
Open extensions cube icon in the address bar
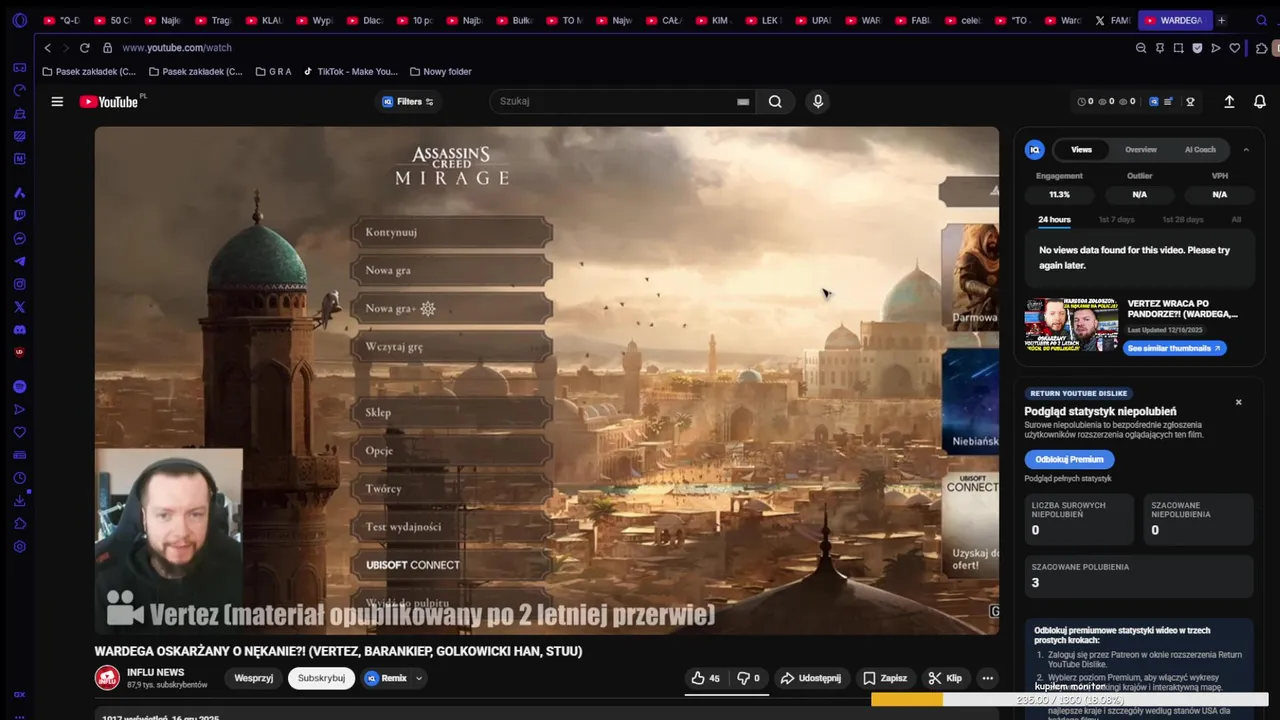pos(1261,48)
